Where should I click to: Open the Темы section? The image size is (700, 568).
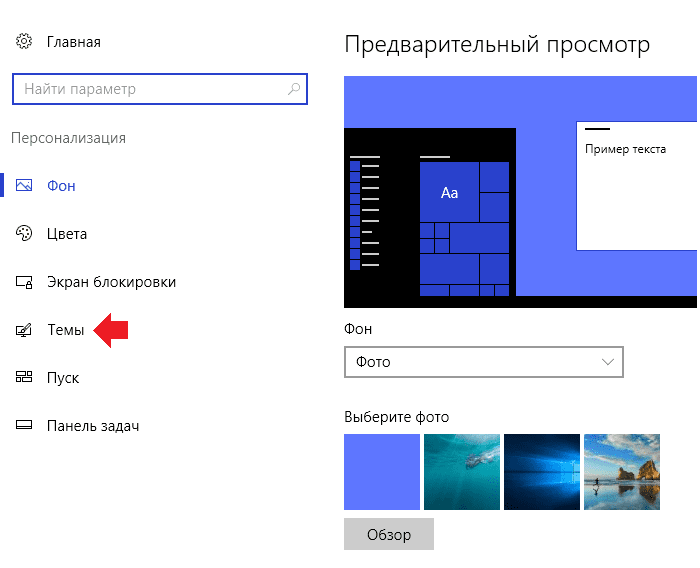click(x=66, y=330)
